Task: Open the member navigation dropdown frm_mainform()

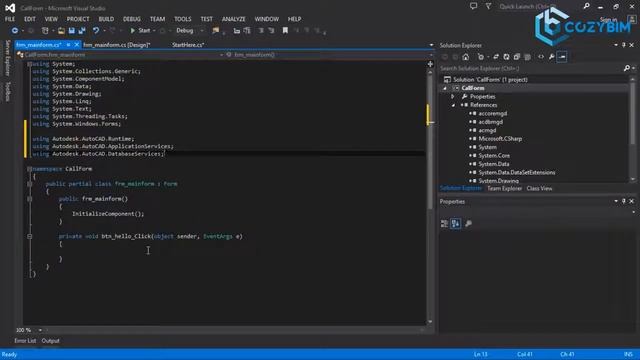Action: coord(329,55)
